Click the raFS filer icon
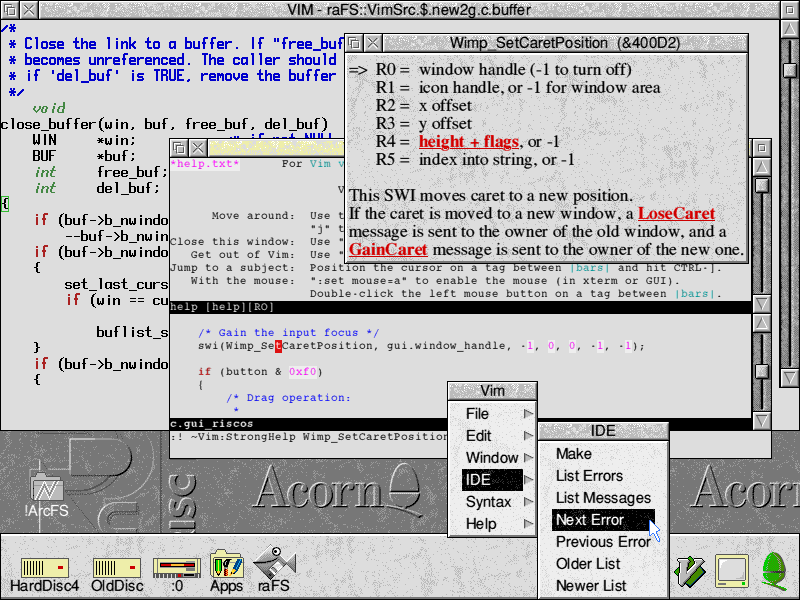Viewport: 800px width, 600px height. [274, 566]
